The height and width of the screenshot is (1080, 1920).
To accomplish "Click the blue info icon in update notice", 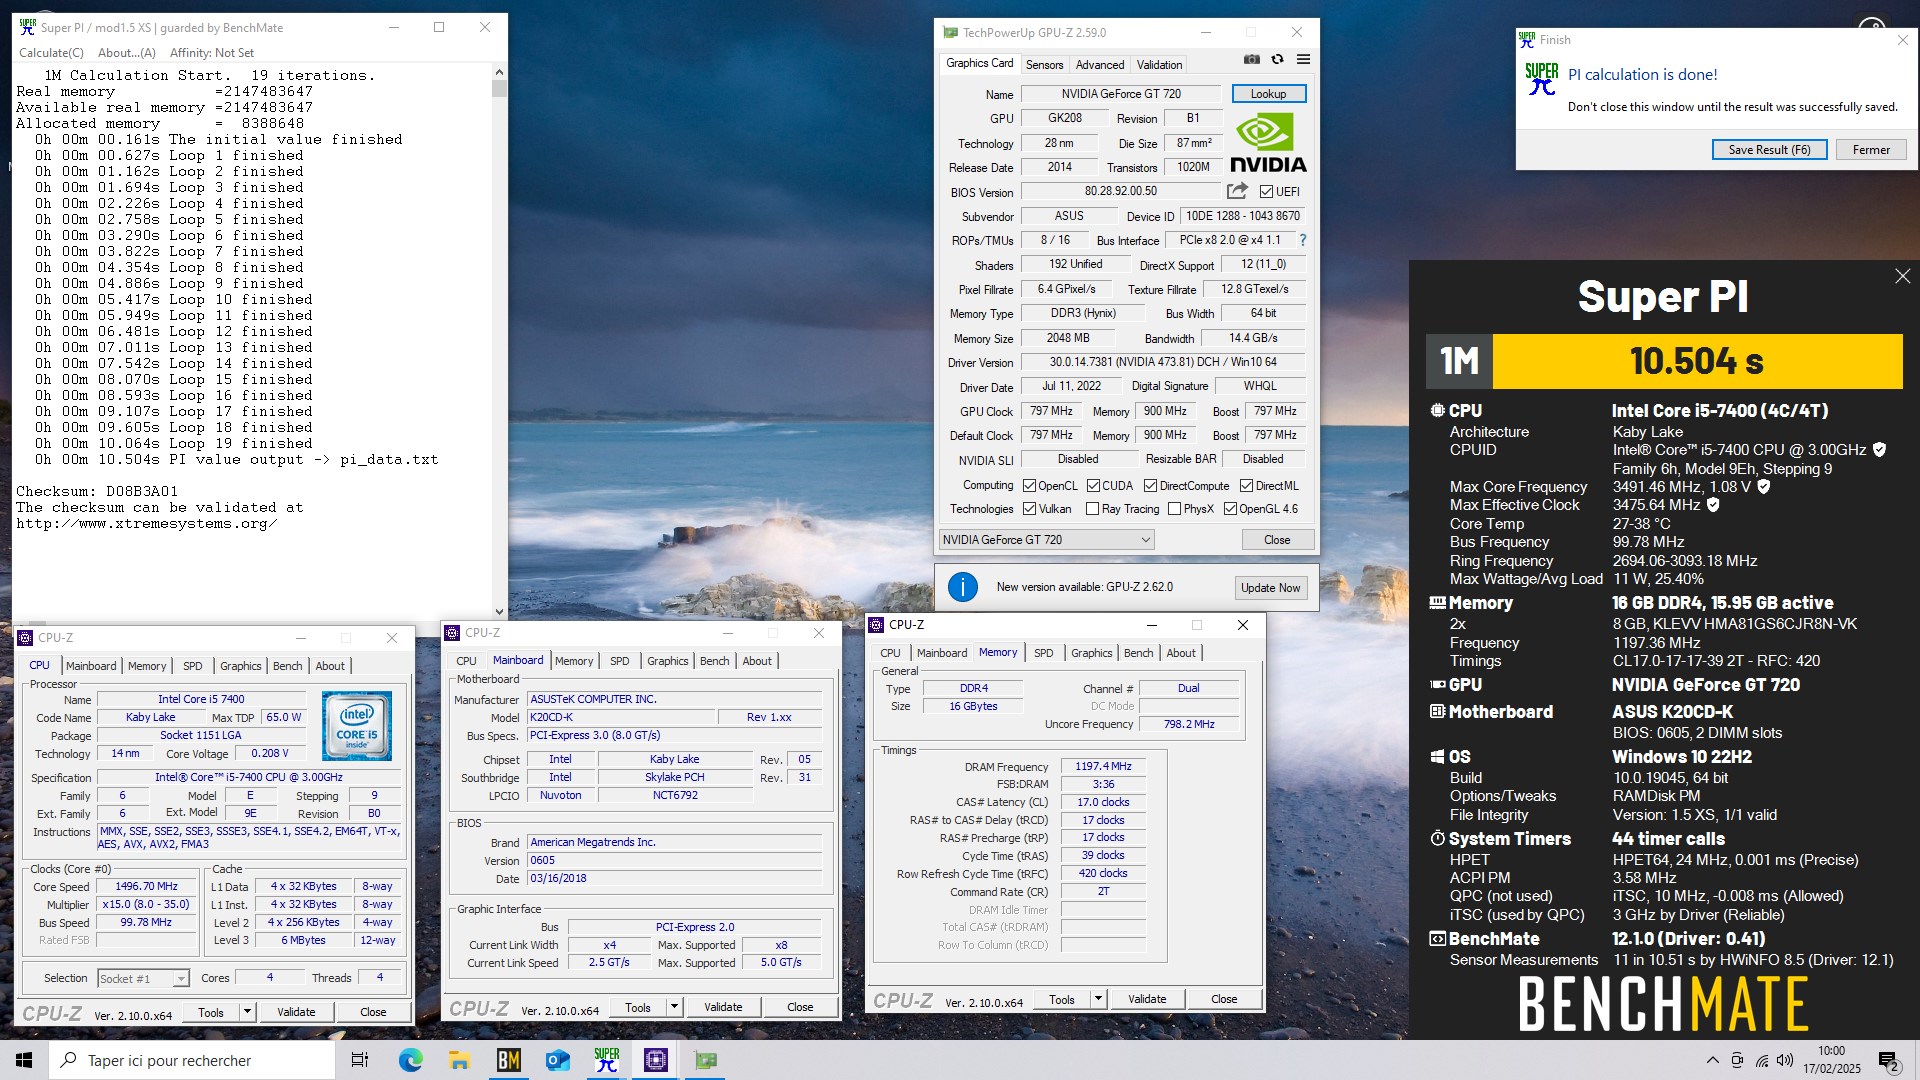I will 962,587.
